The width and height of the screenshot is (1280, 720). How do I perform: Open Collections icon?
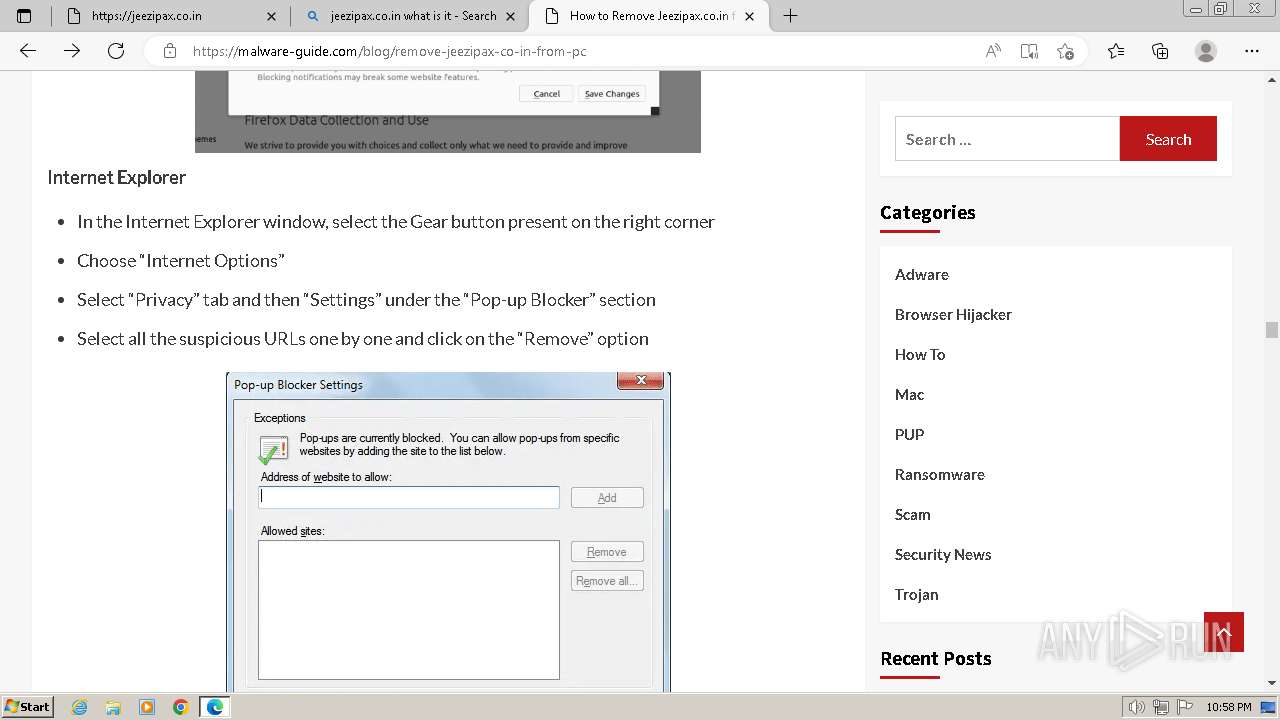pos(1160,51)
